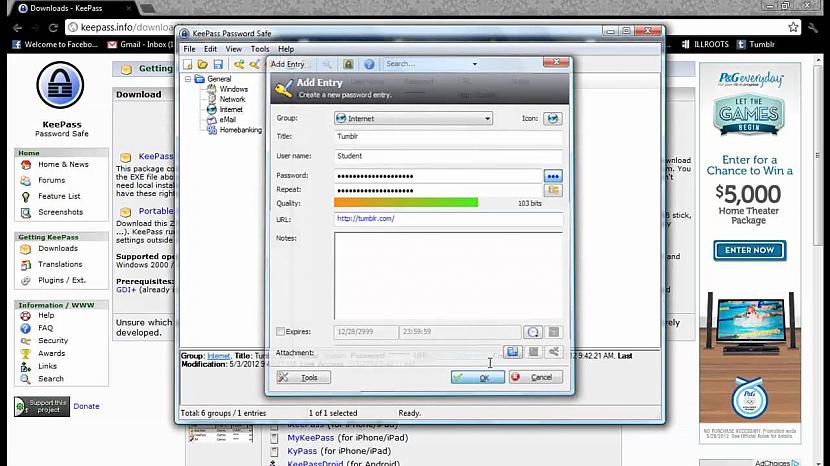Select the Internet group in tree
This screenshot has width=830, height=466.
pyautogui.click(x=231, y=110)
